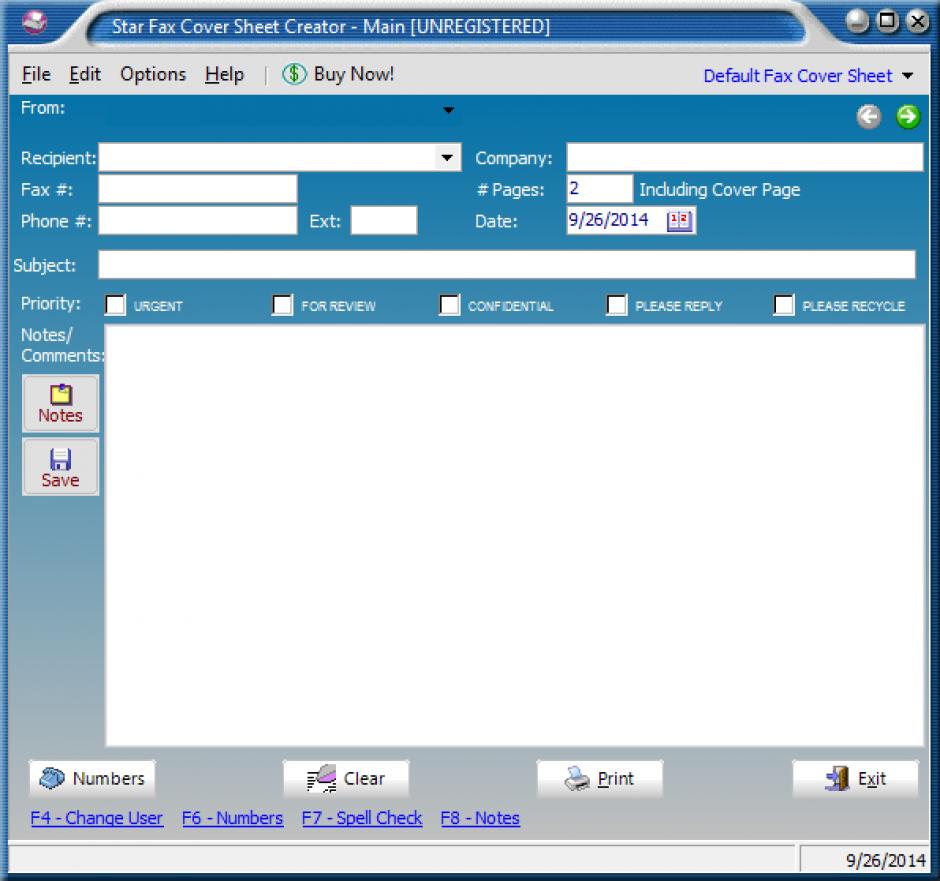The height and width of the screenshot is (881, 940).
Task: Click the F7 - Spell Check link
Action: [361, 818]
